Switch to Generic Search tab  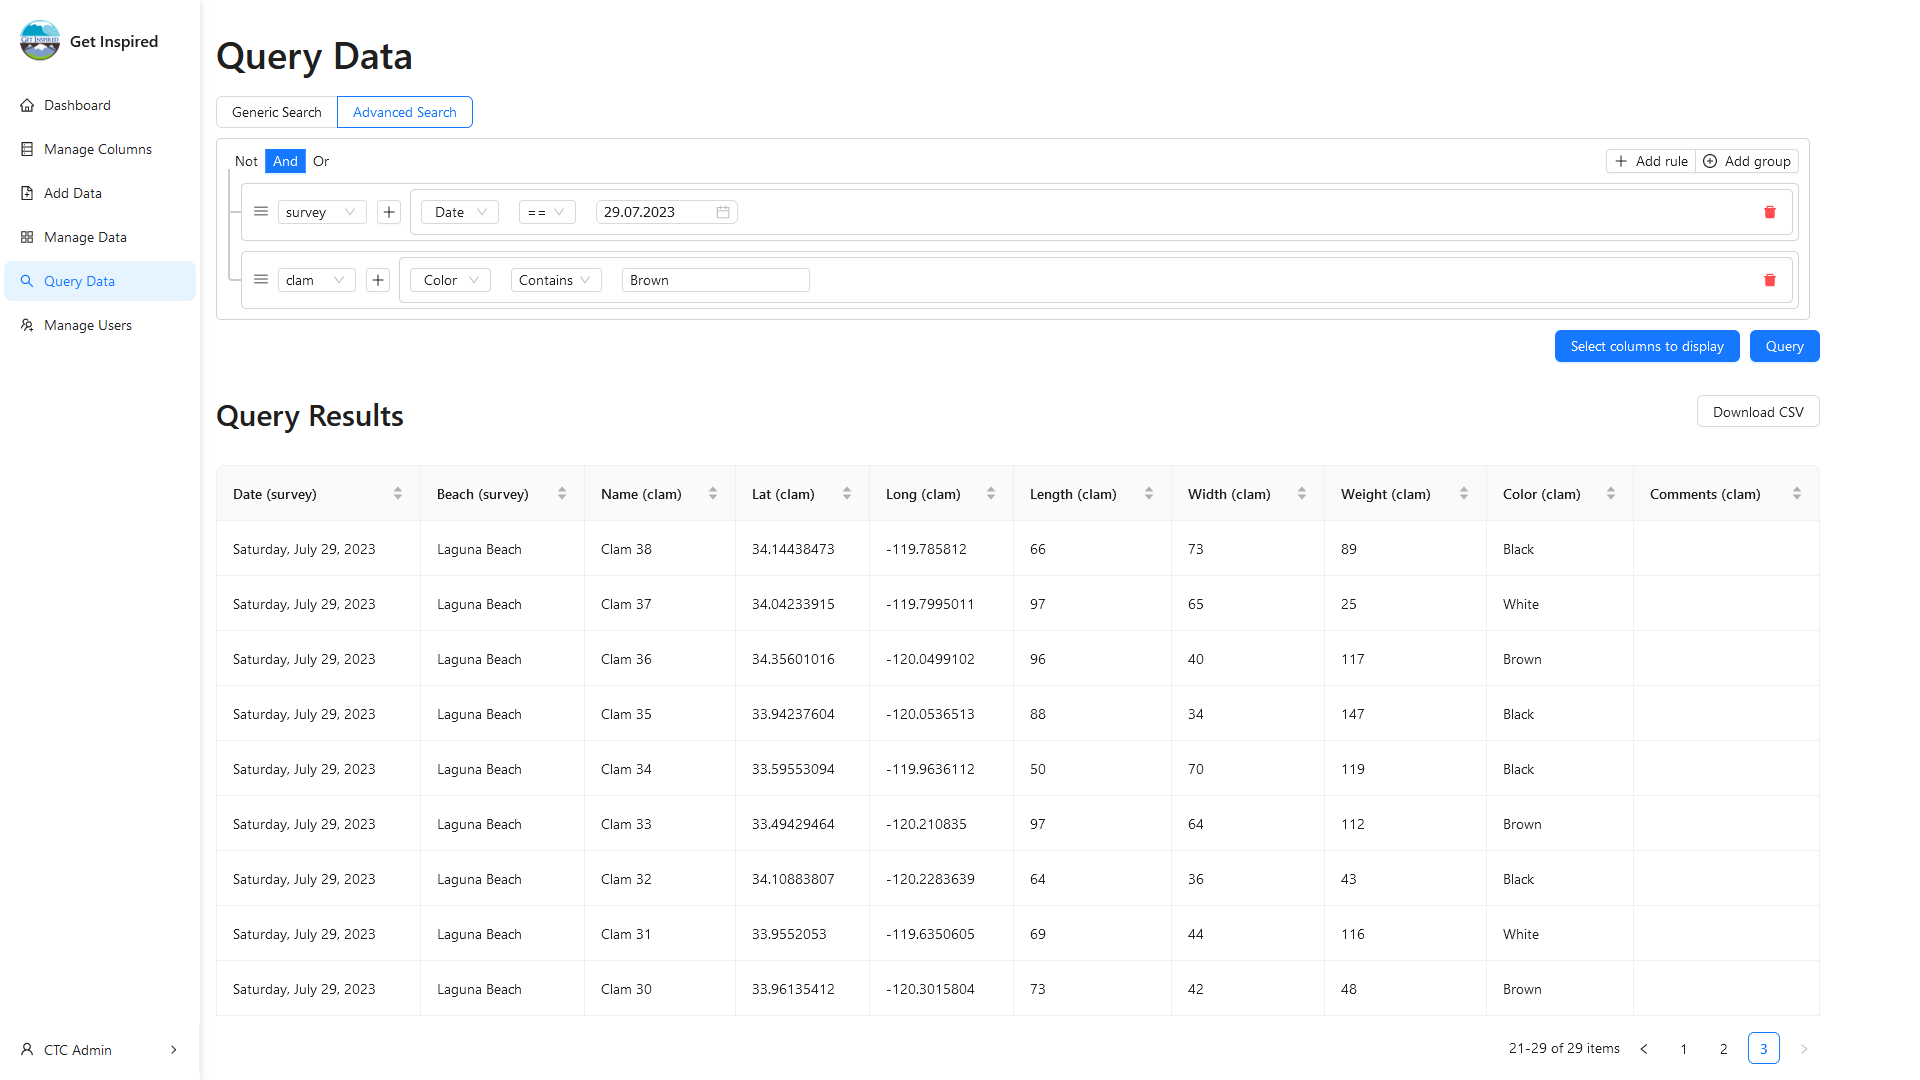[x=276, y=112]
